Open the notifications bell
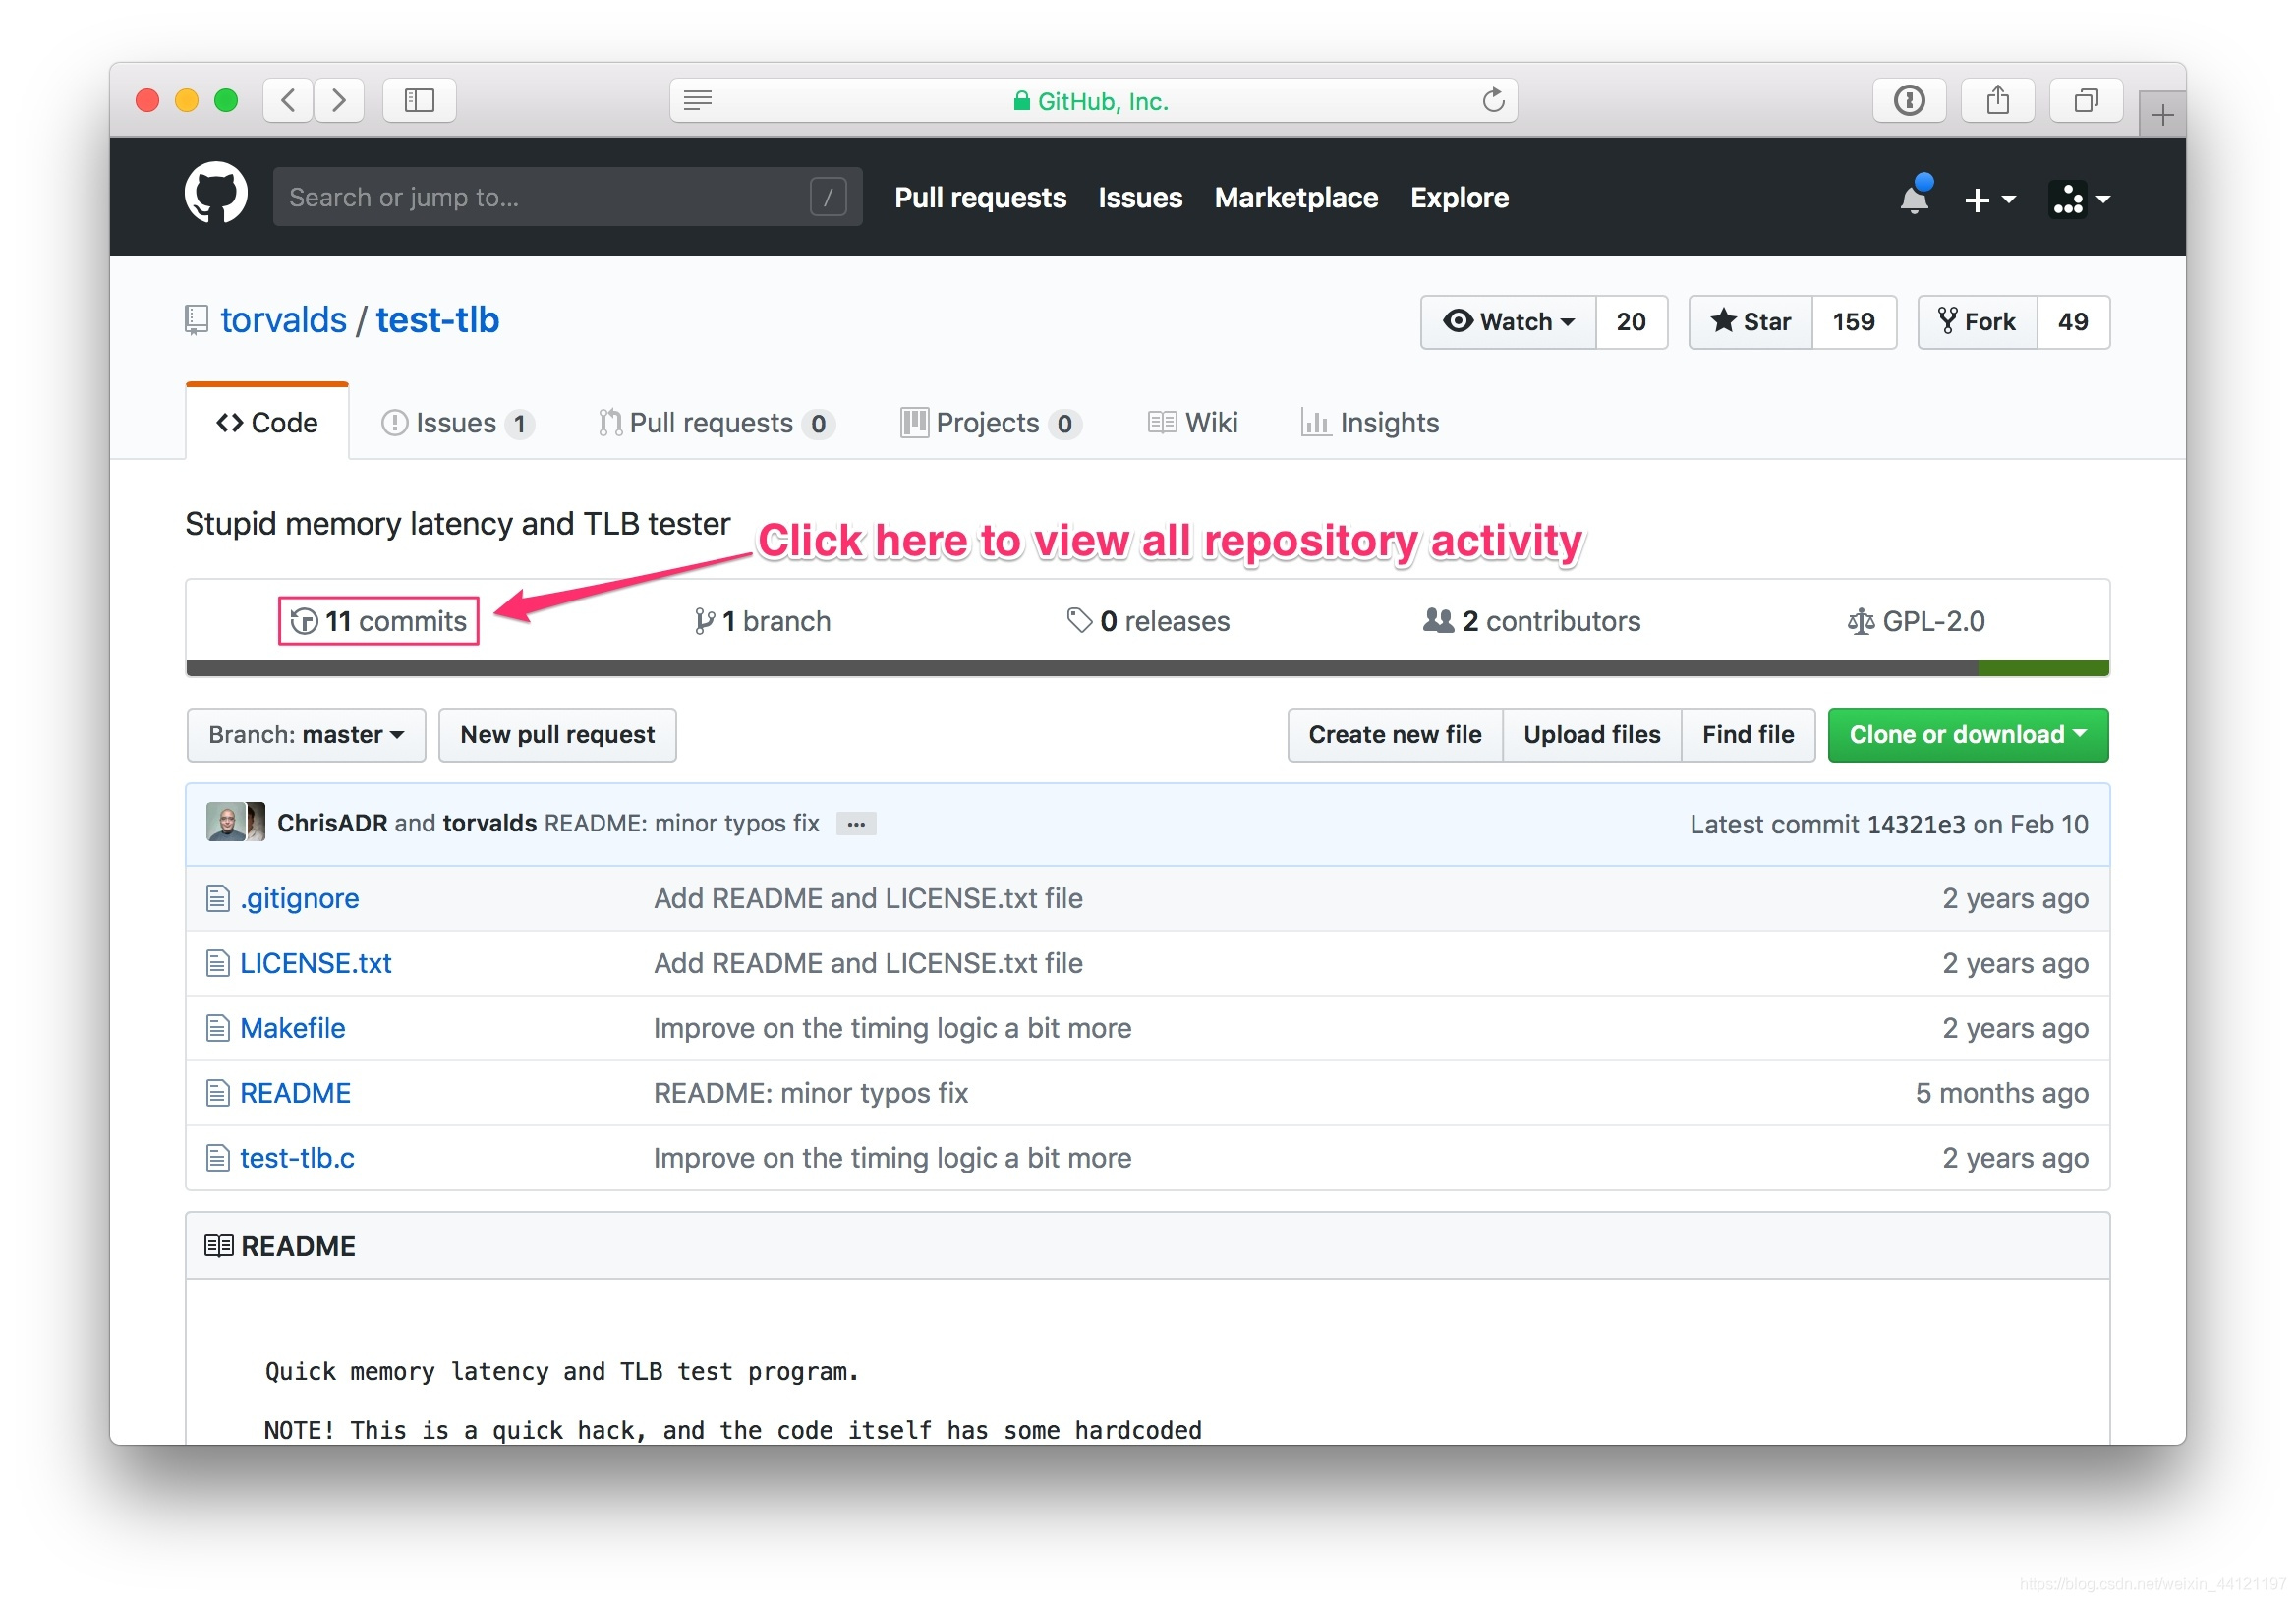 point(1914,198)
